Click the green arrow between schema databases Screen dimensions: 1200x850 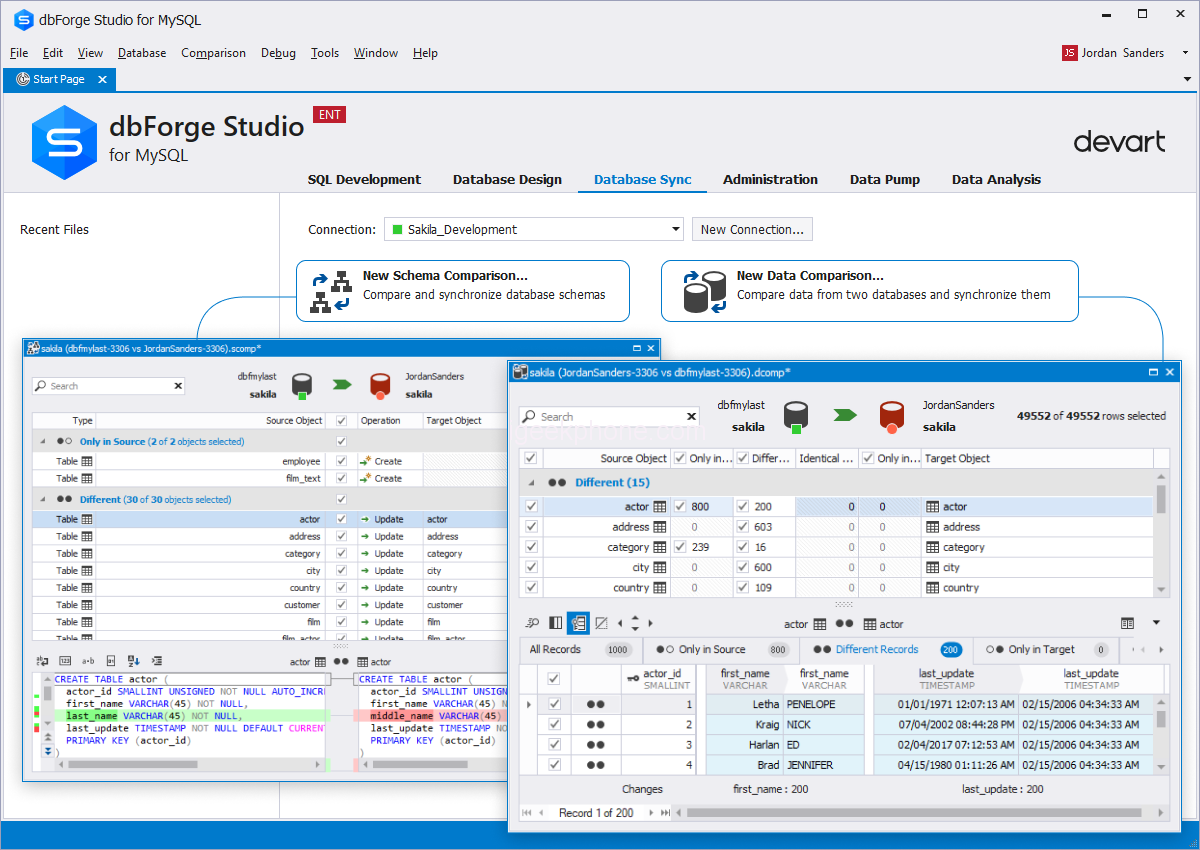point(343,384)
